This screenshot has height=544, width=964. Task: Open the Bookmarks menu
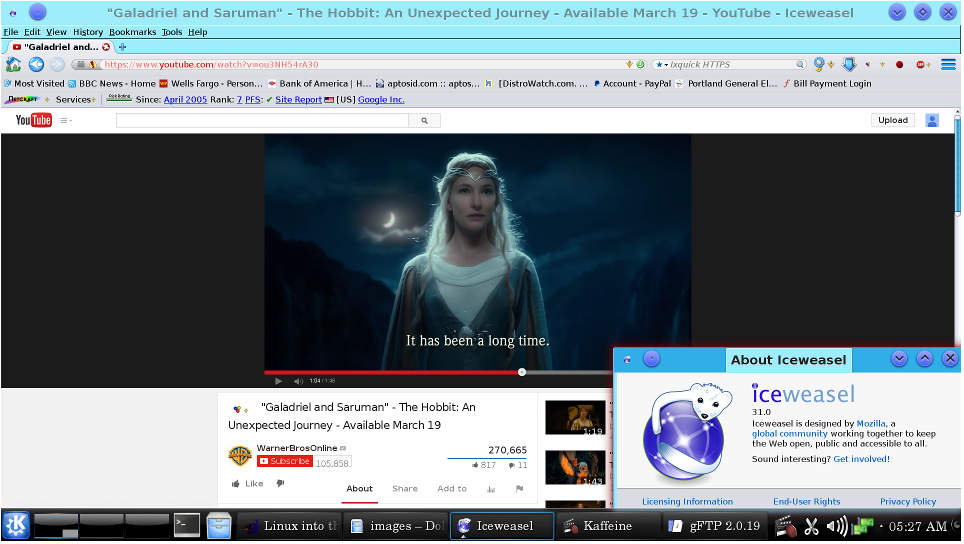click(132, 32)
